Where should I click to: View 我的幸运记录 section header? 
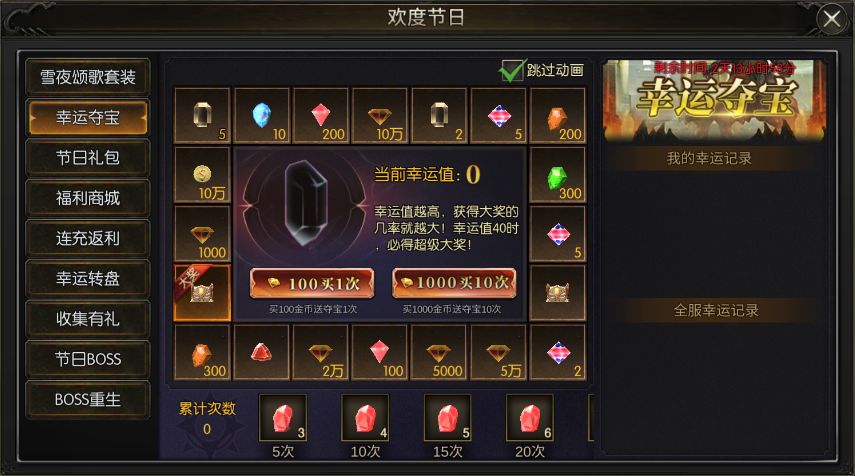coord(709,159)
